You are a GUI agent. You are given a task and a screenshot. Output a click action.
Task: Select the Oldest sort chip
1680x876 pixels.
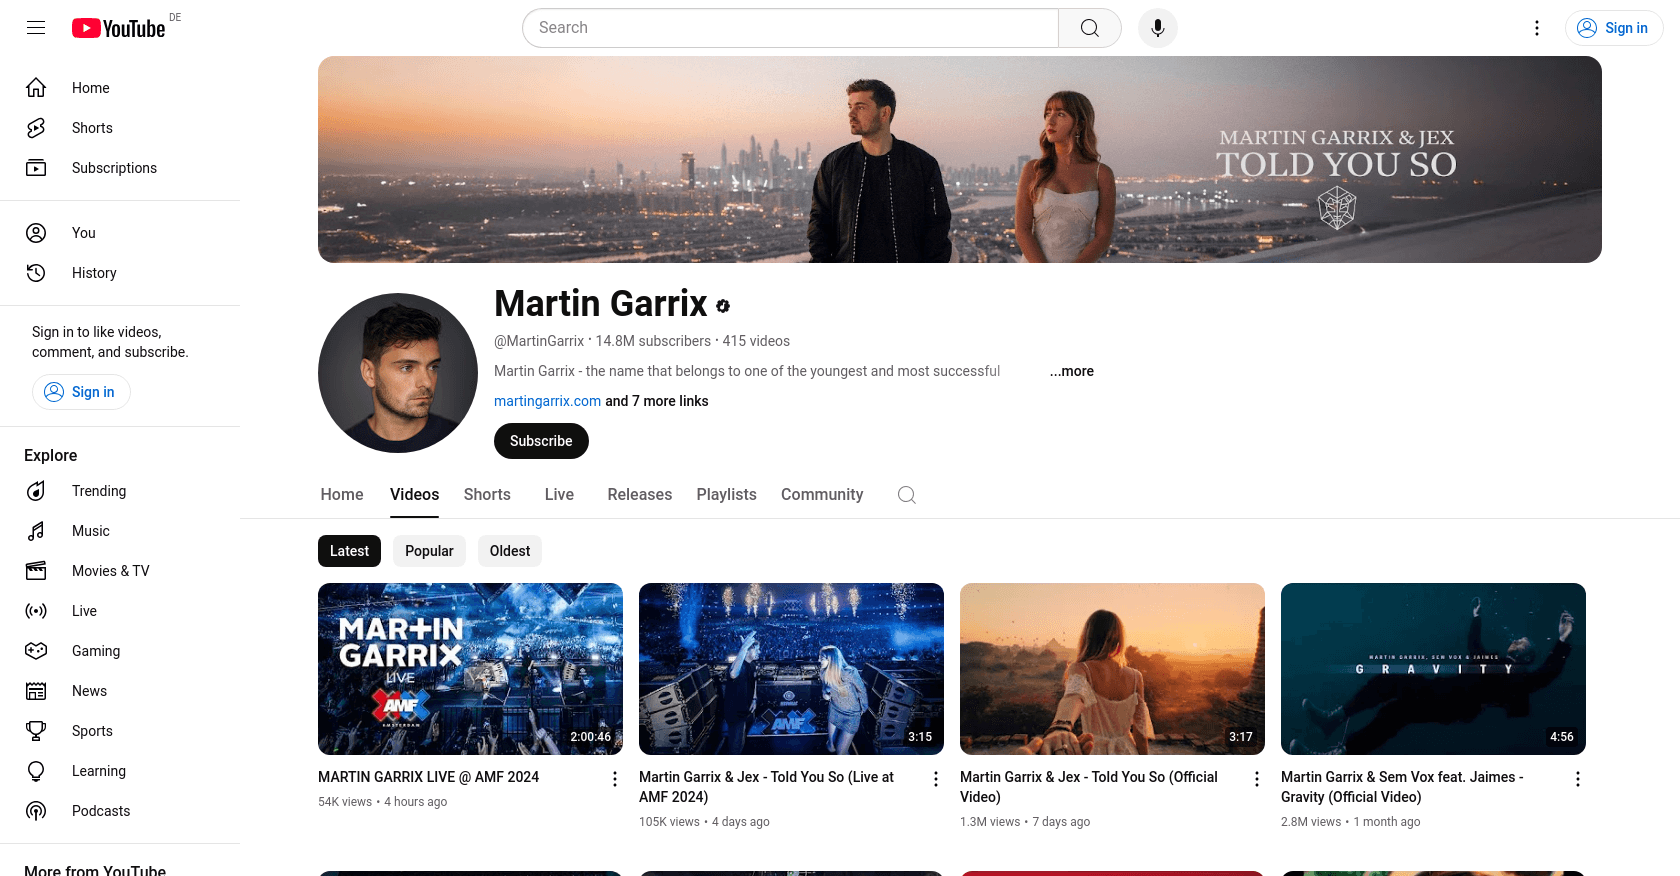click(x=510, y=551)
